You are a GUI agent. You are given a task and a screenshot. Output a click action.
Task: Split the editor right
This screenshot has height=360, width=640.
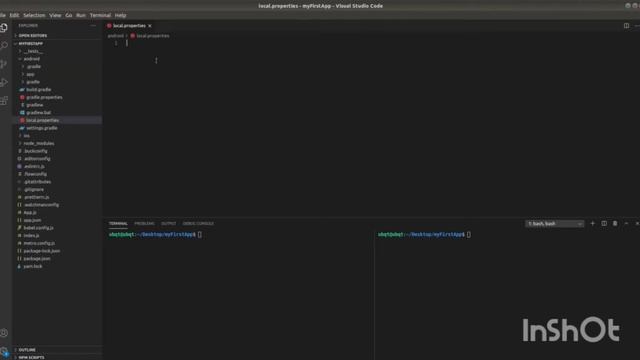pyautogui.click(x=626, y=26)
